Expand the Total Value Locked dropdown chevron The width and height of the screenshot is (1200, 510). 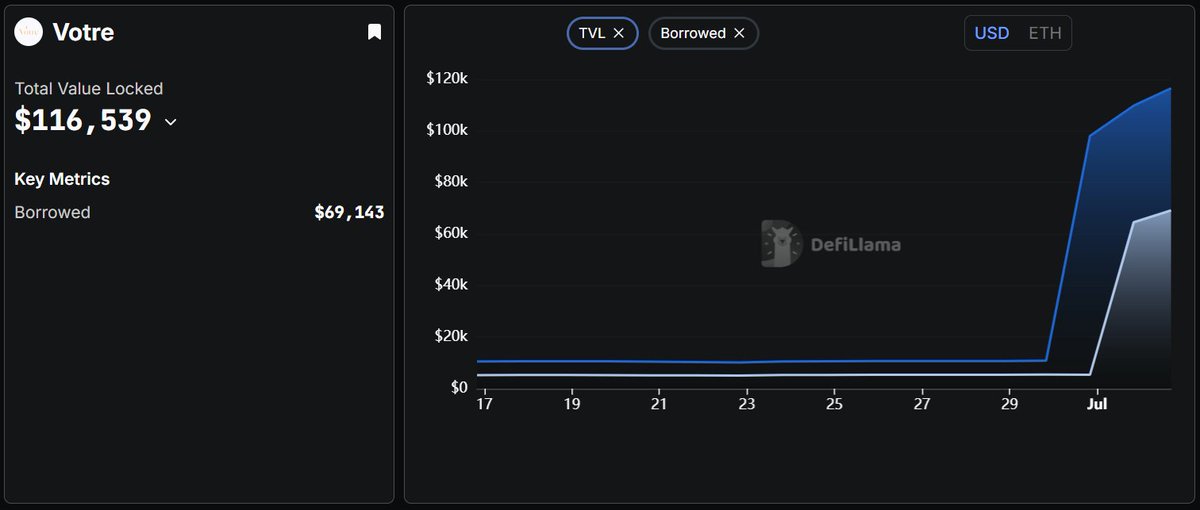tap(170, 122)
